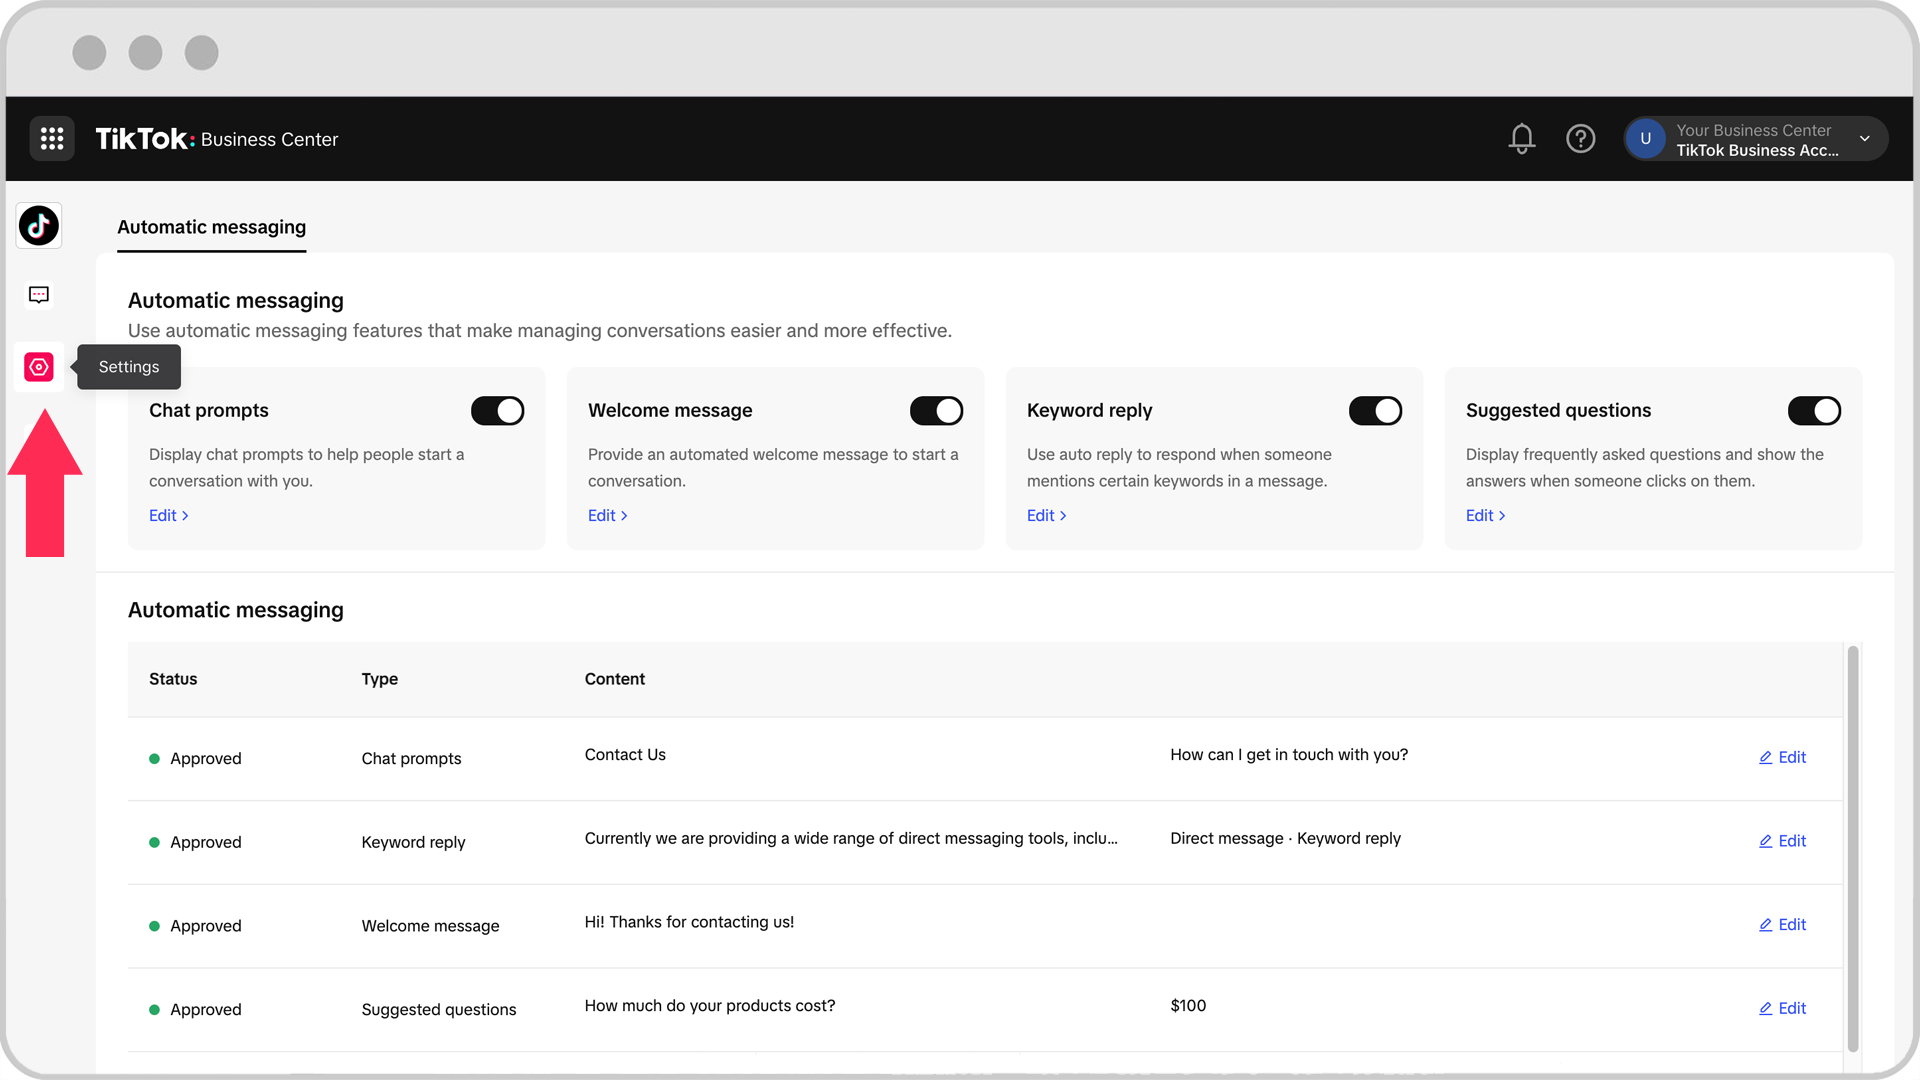This screenshot has width=1920, height=1080.
Task: Open Settings via the sidebar gear icon
Action: (38, 367)
